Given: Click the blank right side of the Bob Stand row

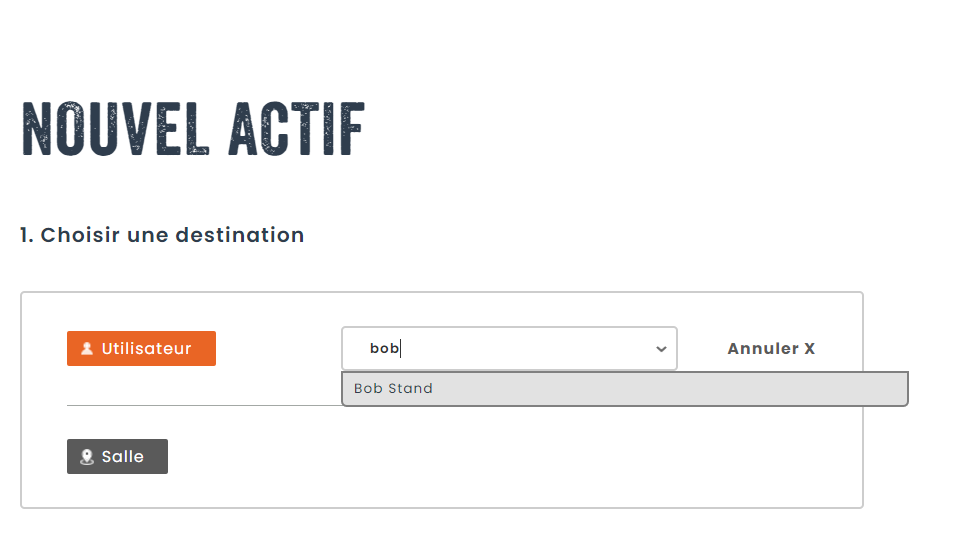Looking at the screenshot, I should (x=750, y=389).
